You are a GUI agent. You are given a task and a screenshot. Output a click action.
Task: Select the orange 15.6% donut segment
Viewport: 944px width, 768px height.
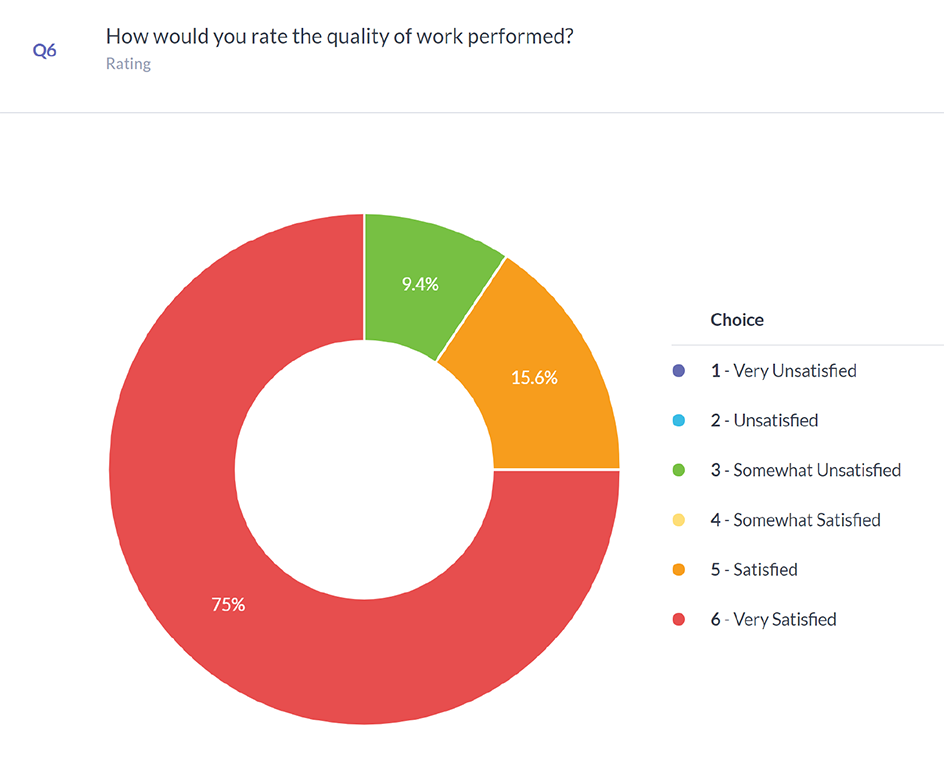click(534, 378)
